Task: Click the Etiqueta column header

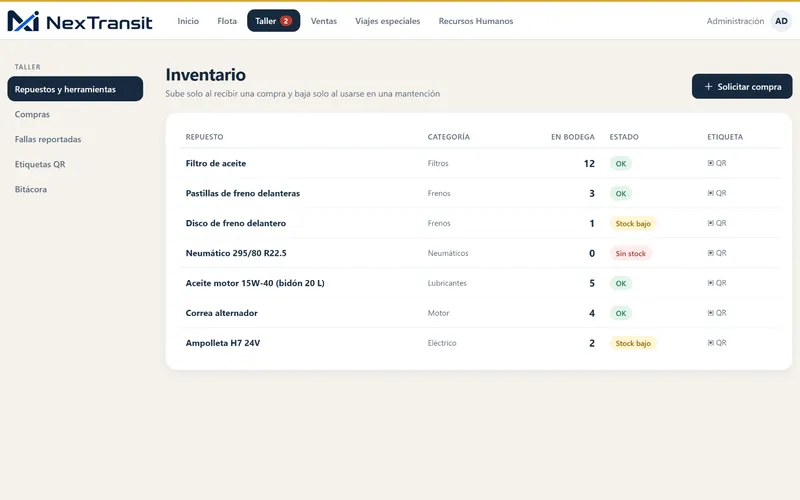Action: click(725, 137)
